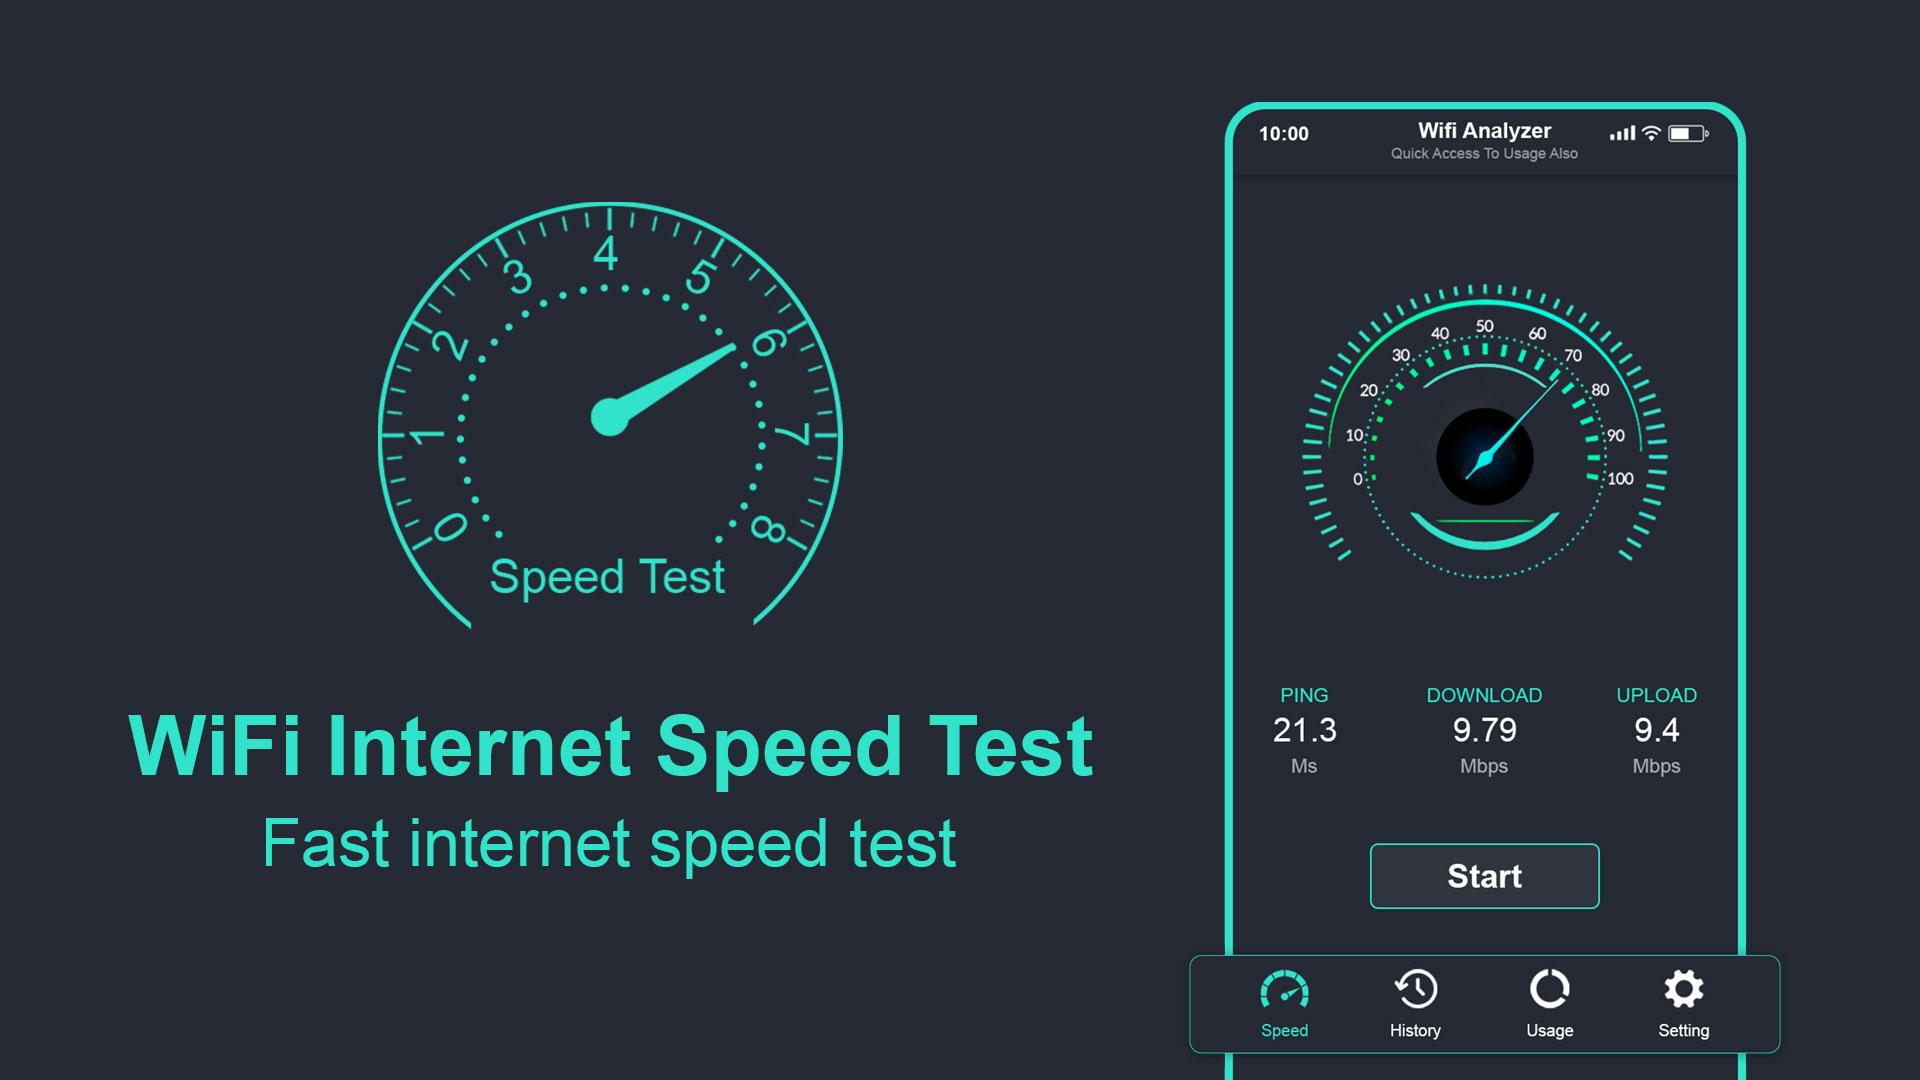The image size is (1920, 1080).
Task: Tap the cellular signal bars icon
Action: tap(1622, 133)
